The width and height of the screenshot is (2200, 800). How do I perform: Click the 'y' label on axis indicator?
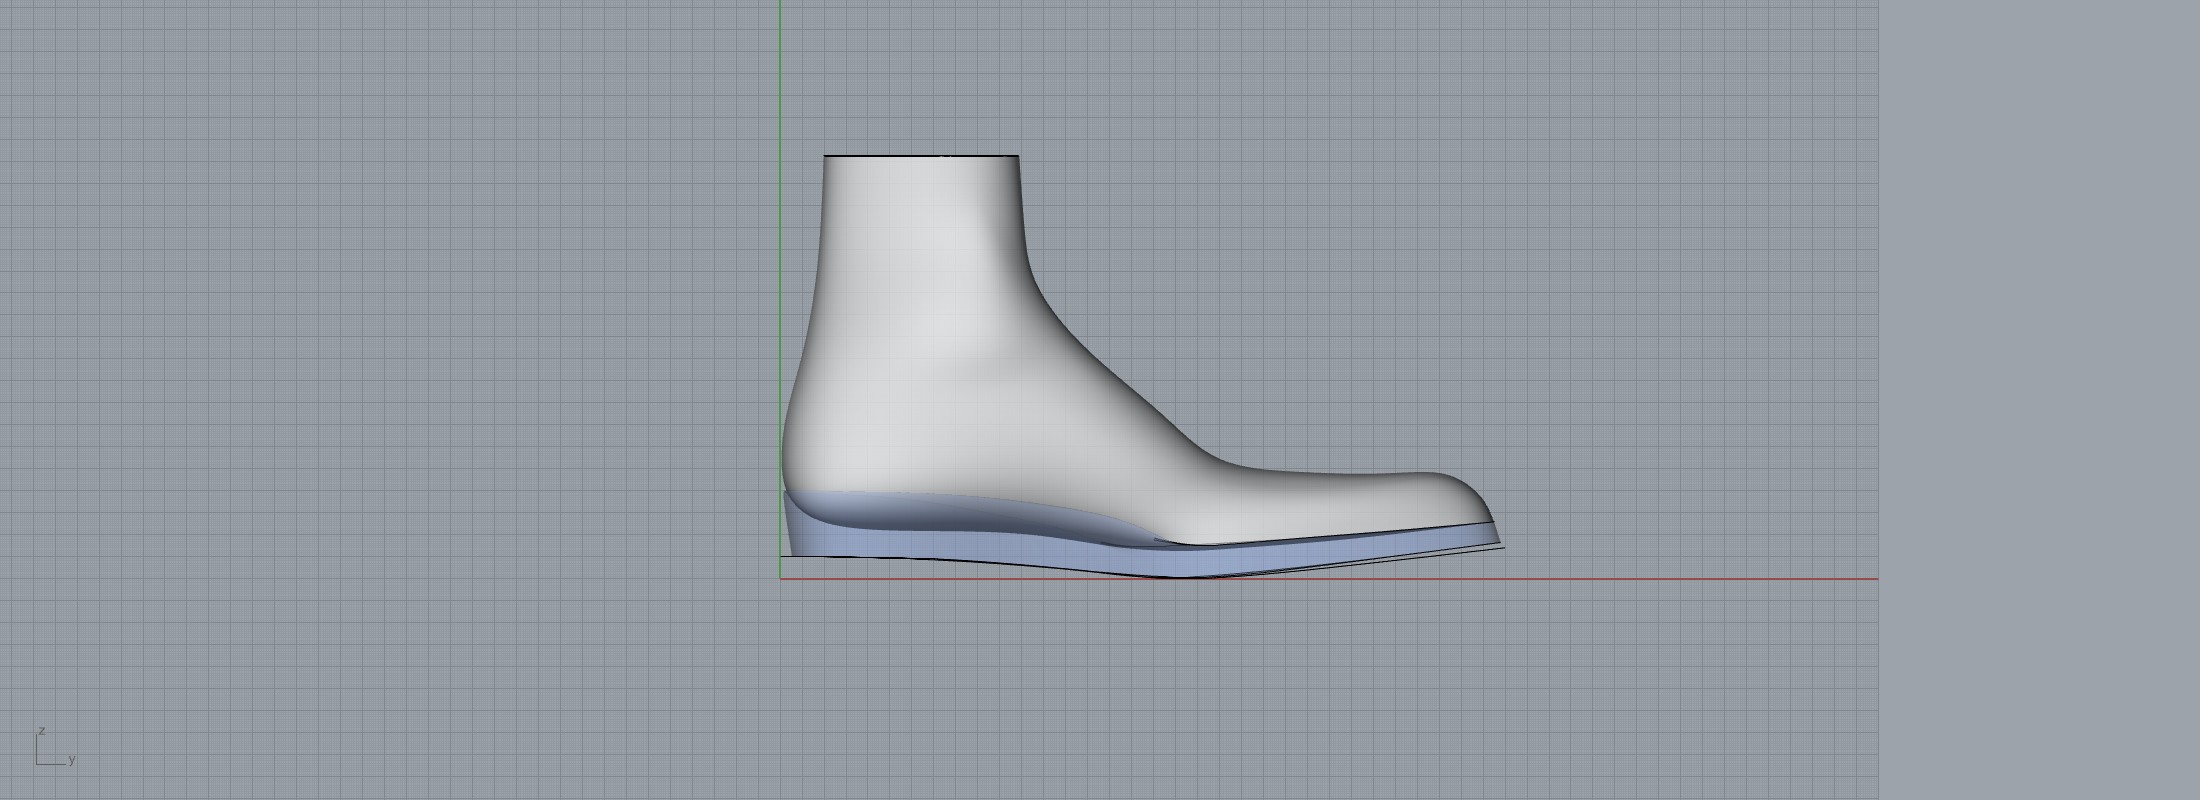[72, 760]
